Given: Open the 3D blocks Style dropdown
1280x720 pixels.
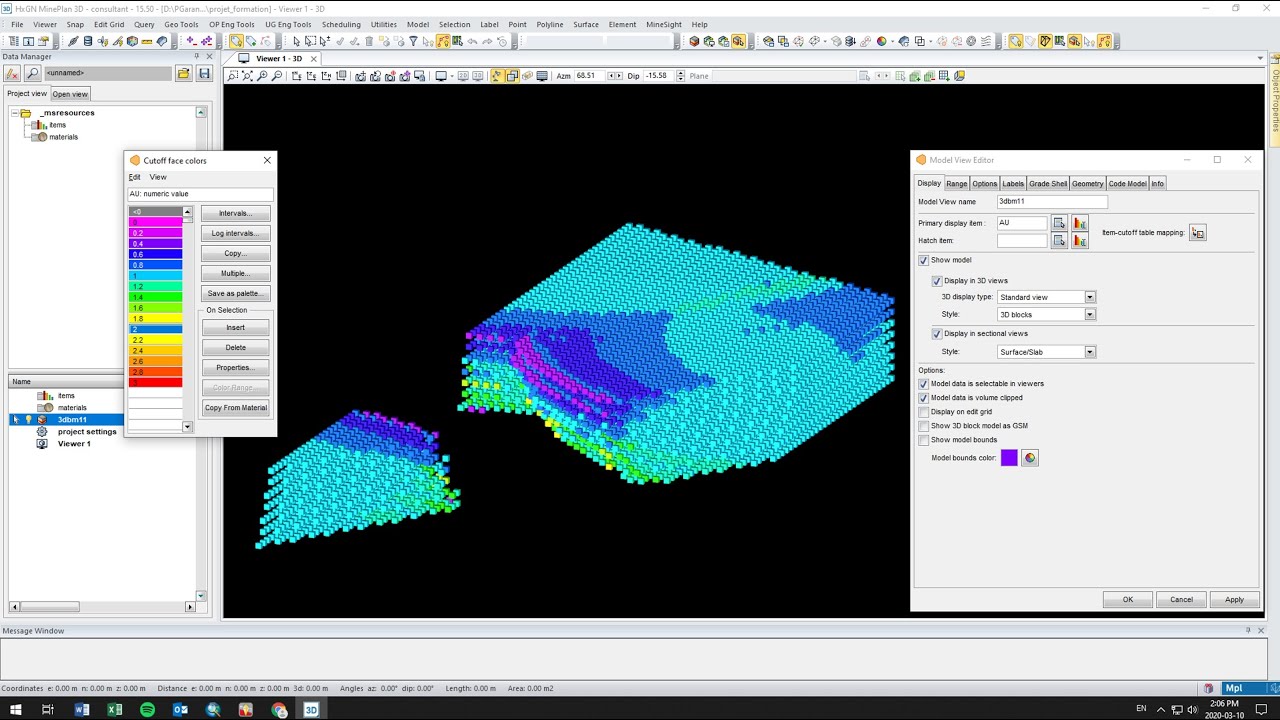Looking at the screenshot, I should click(x=1090, y=315).
